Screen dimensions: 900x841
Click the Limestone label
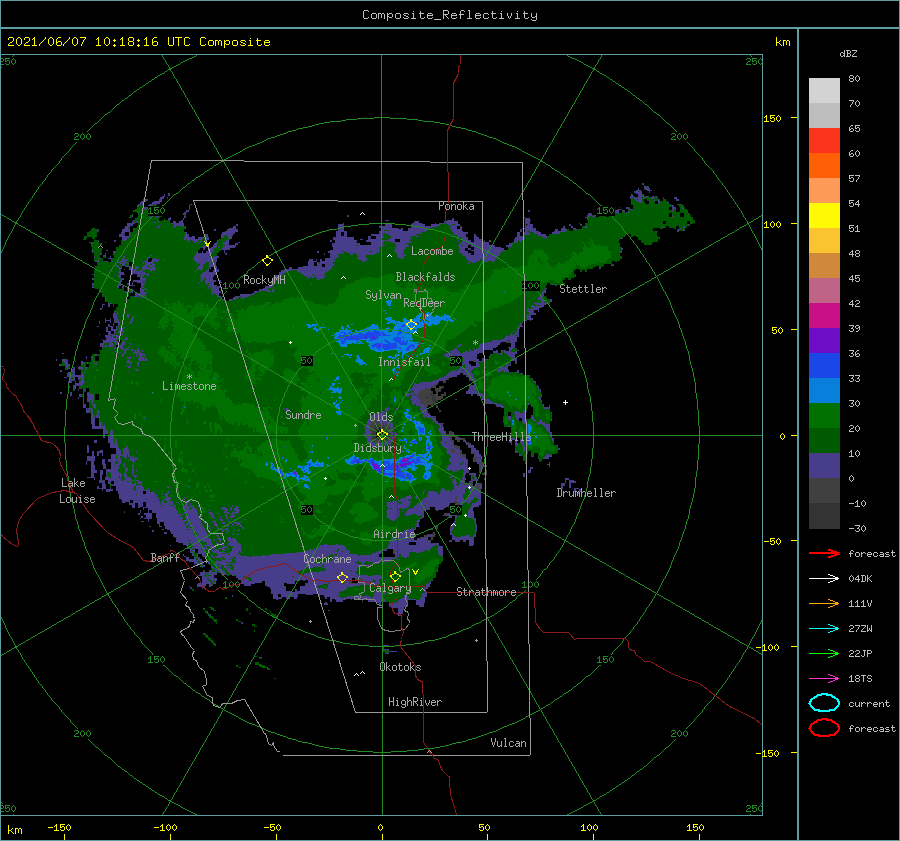[189, 386]
